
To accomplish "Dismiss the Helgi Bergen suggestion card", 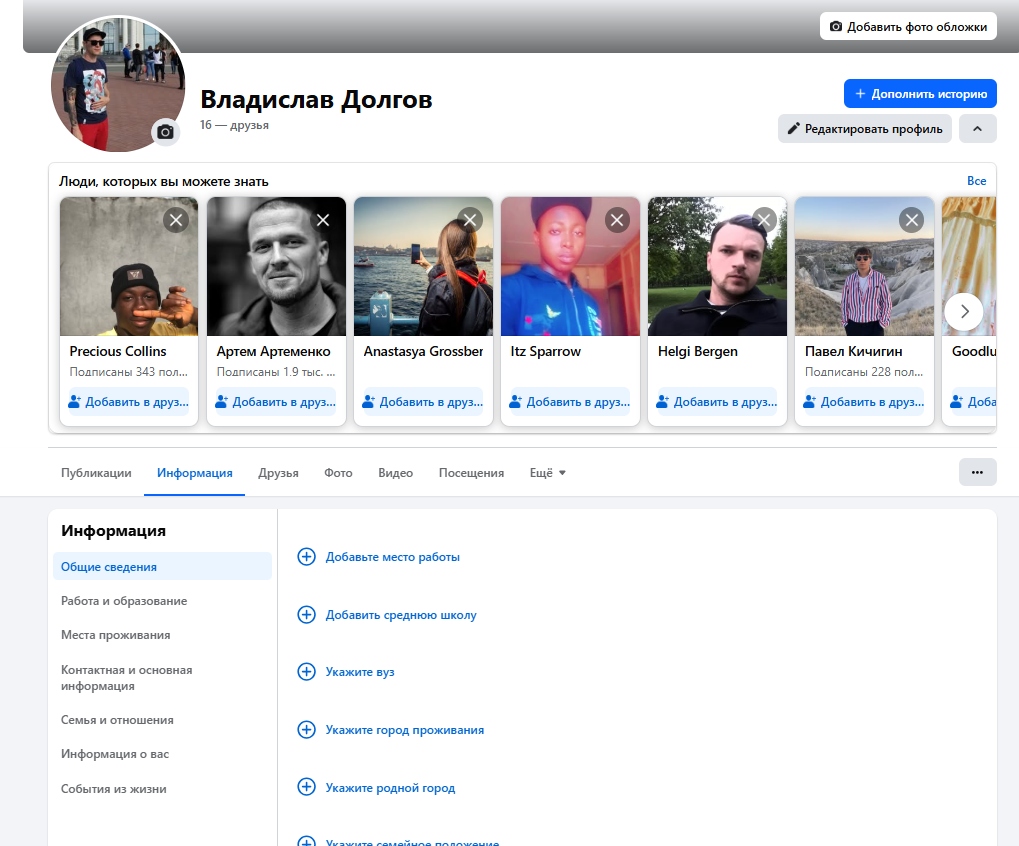I will [x=764, y=220].
